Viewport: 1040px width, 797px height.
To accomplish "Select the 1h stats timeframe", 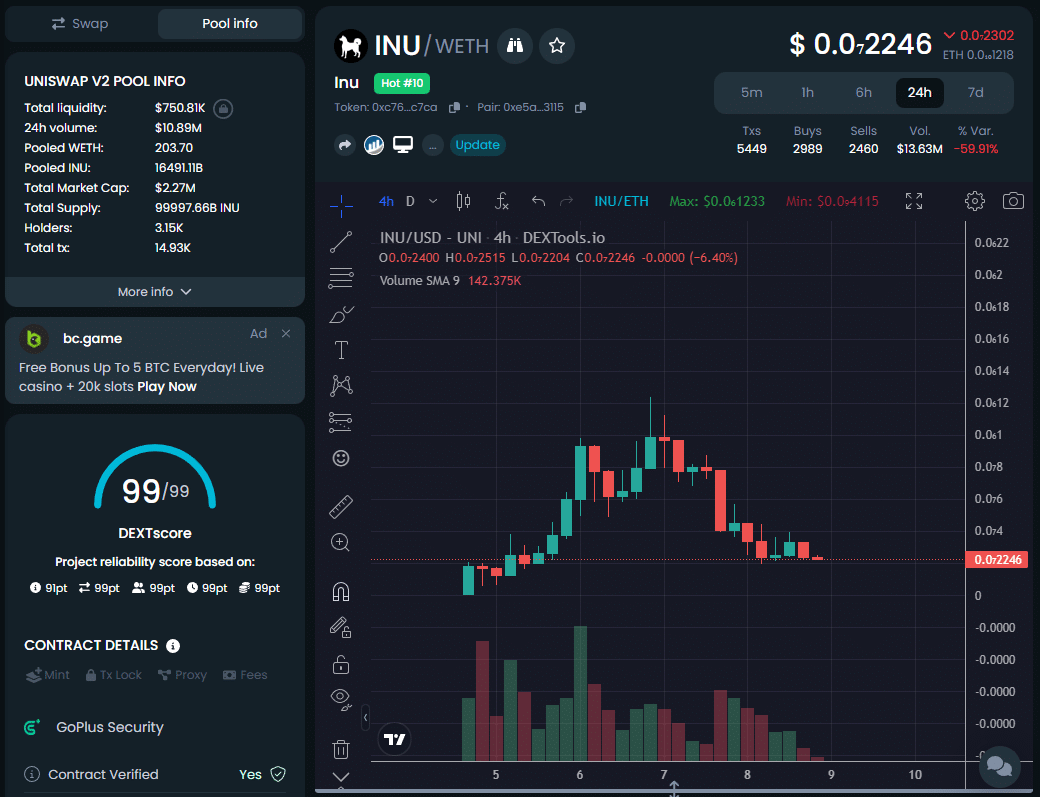I will click(807, 92).
